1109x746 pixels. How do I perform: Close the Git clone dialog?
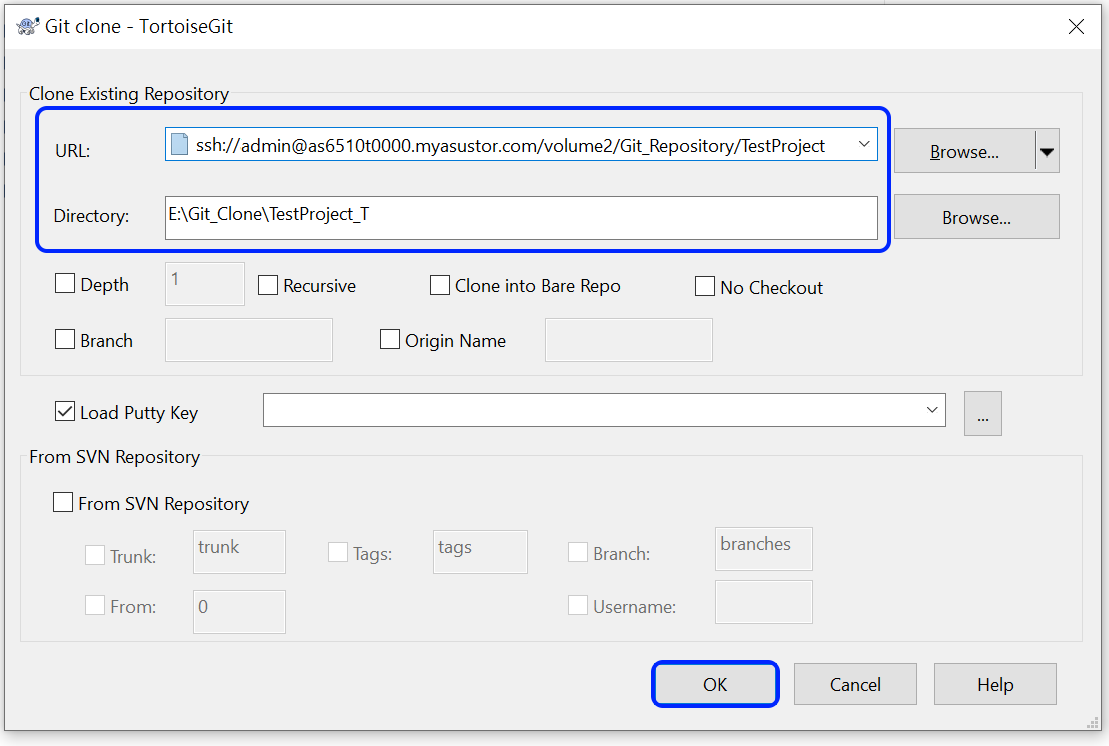[1076, 27]
